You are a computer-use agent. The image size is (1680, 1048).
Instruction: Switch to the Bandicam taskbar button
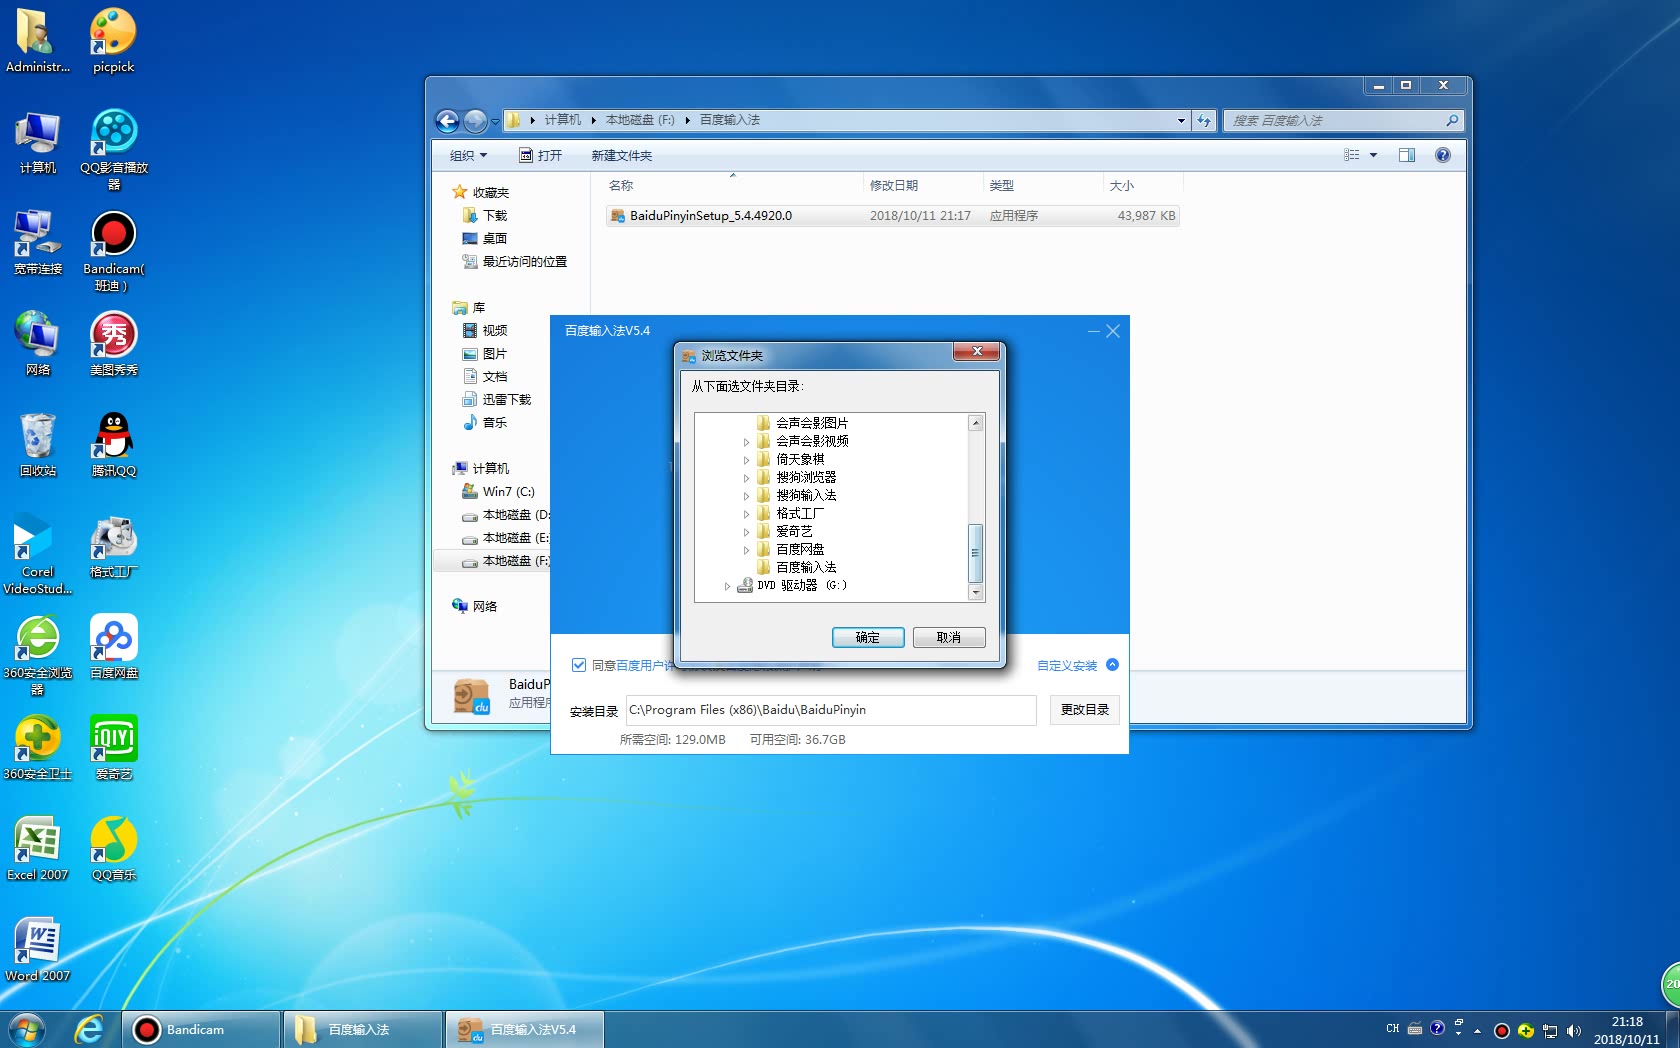click(201, 1029)
